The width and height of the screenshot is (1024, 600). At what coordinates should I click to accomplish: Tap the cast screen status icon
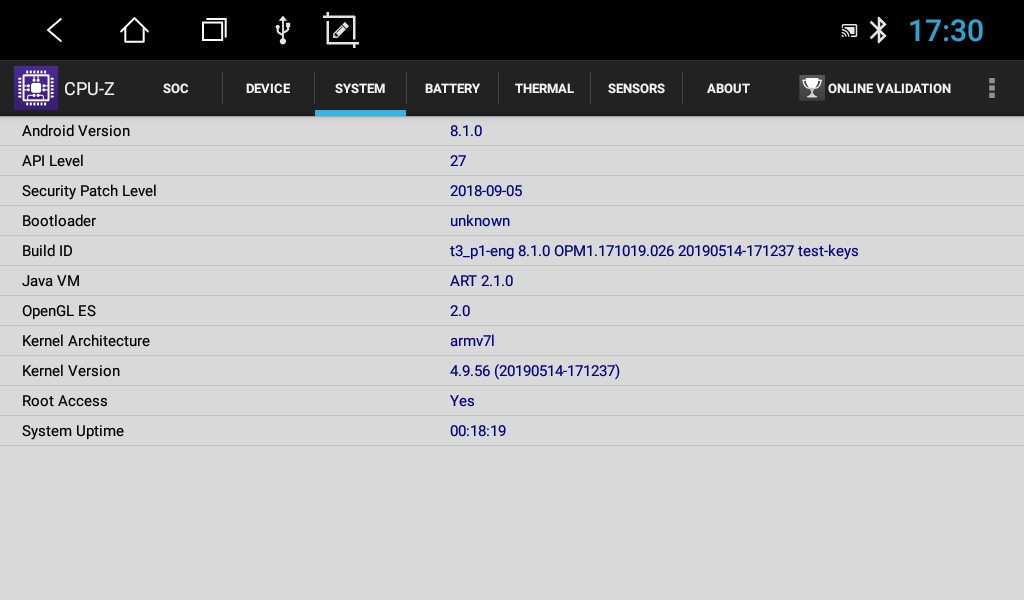click(x=849, y=30)
